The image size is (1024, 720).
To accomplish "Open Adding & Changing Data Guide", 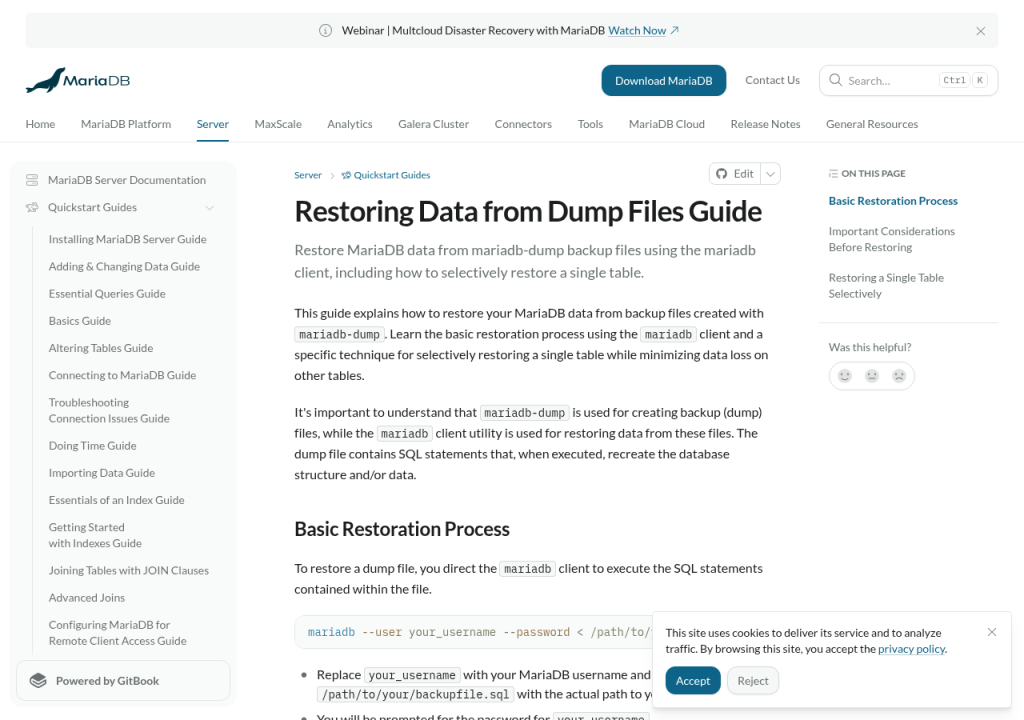I will [x=124, y=267].
